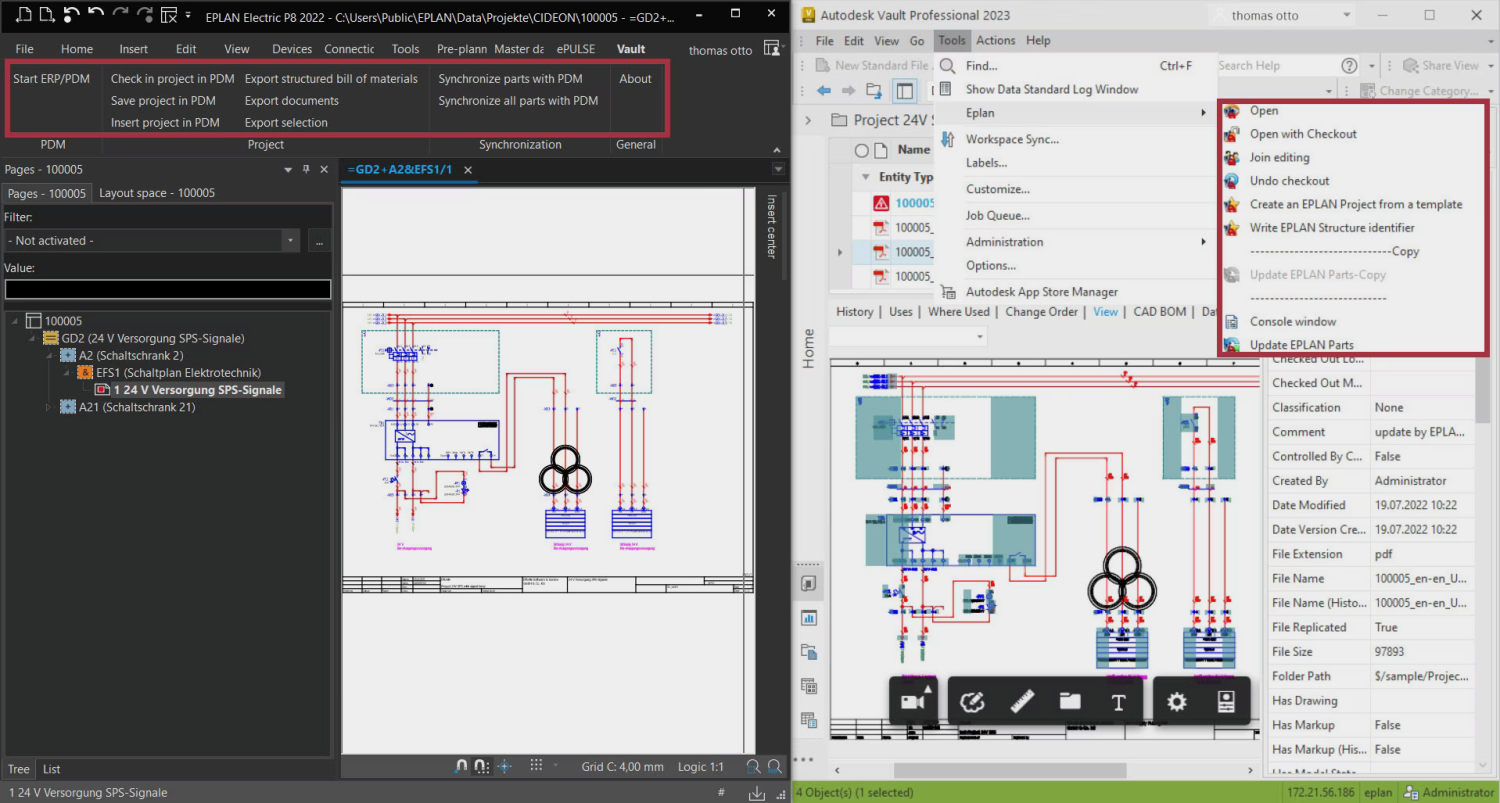Click Export structured bill of materials
The image size is (1500, 803).
[331, 79]
